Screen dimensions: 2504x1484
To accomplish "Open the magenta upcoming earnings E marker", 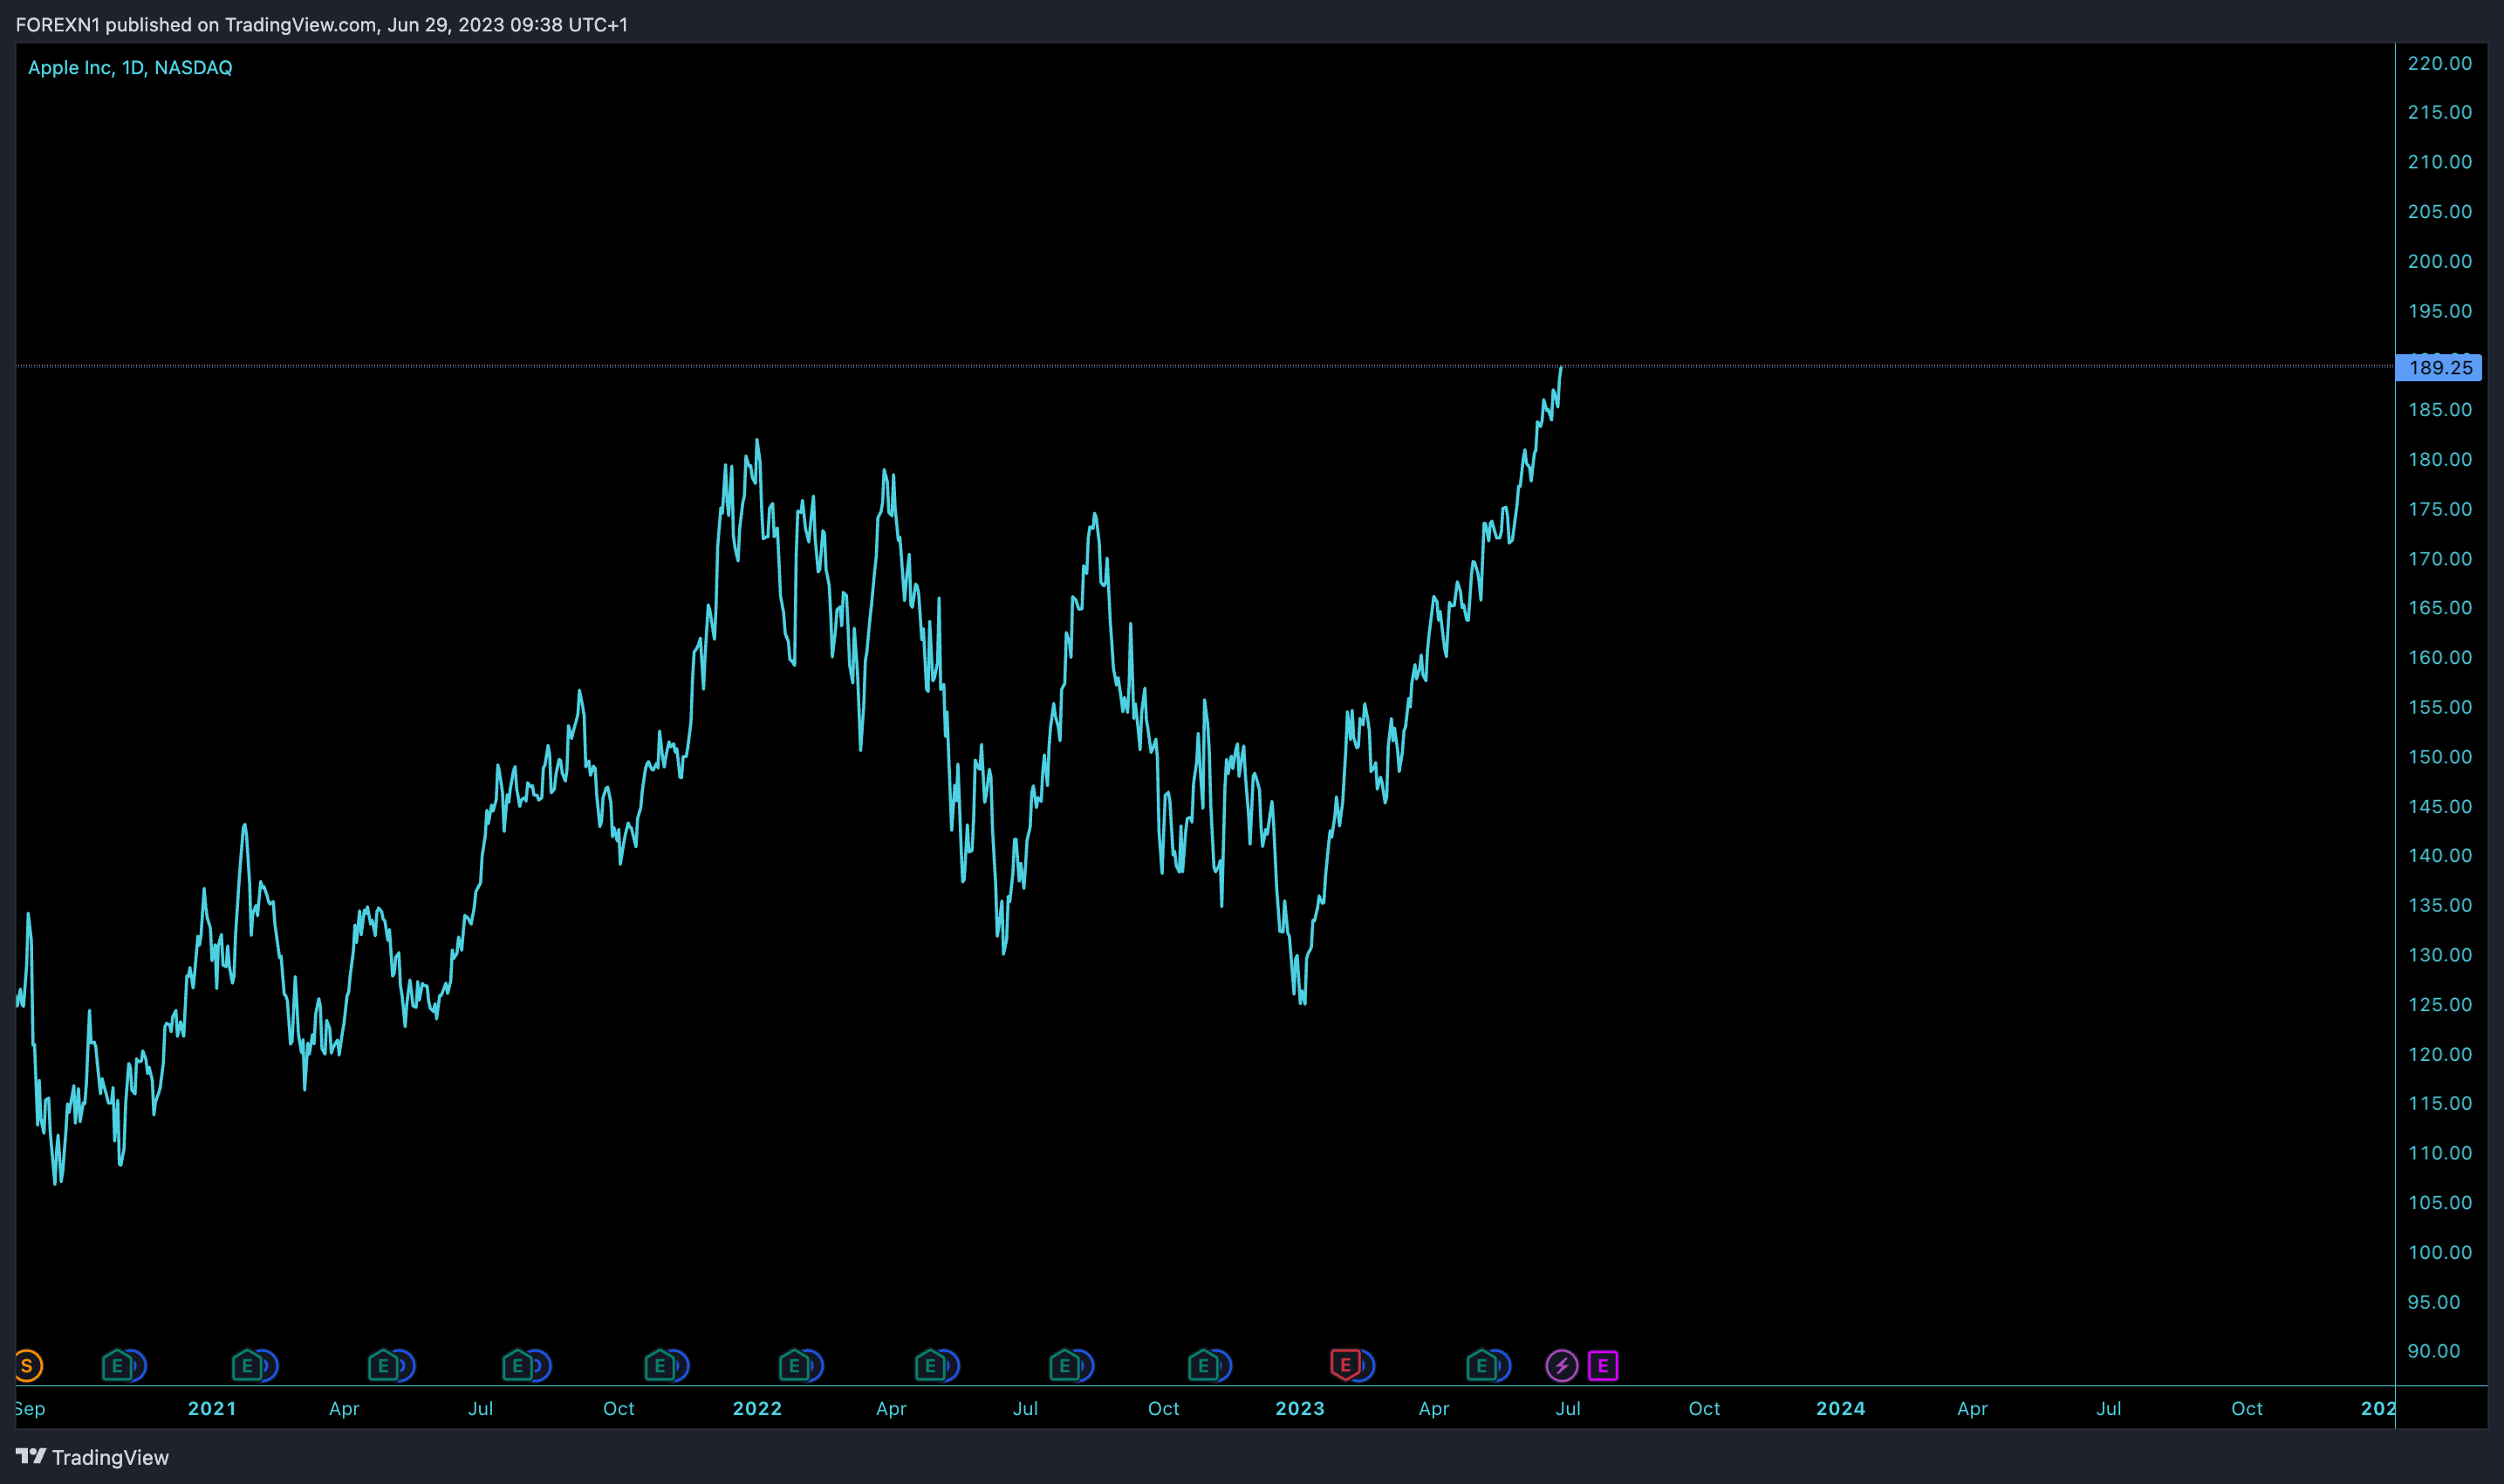I will click(1603, 1365).
